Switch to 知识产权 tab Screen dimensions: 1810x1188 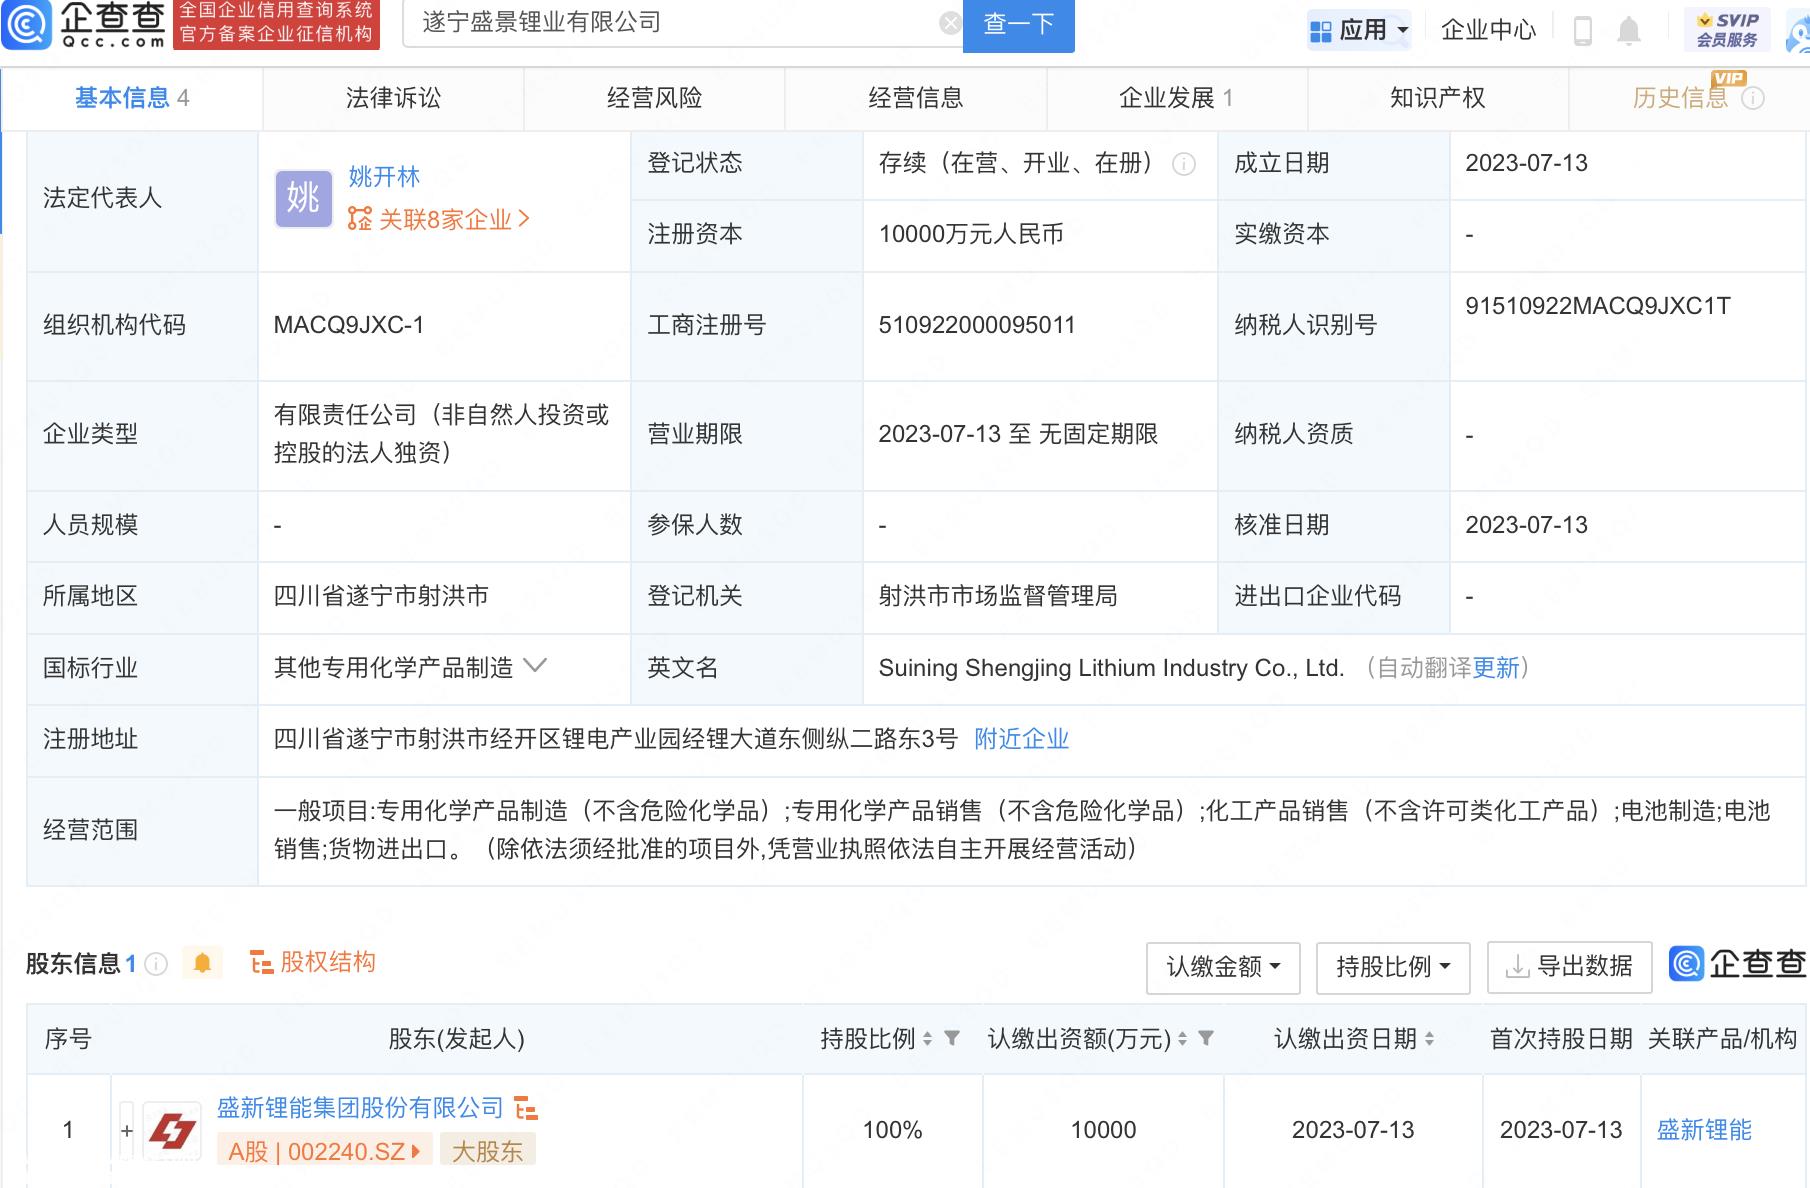(x=1437, y=98)
